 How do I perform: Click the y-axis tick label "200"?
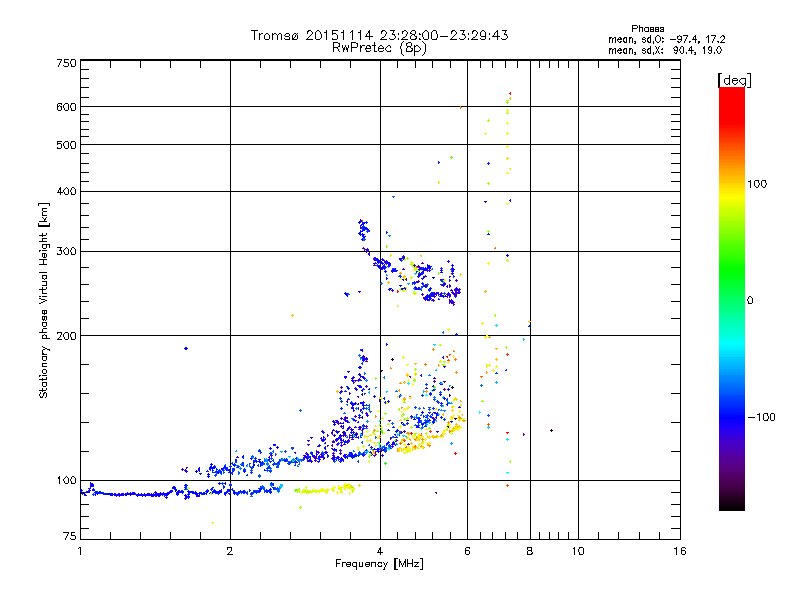66,336
